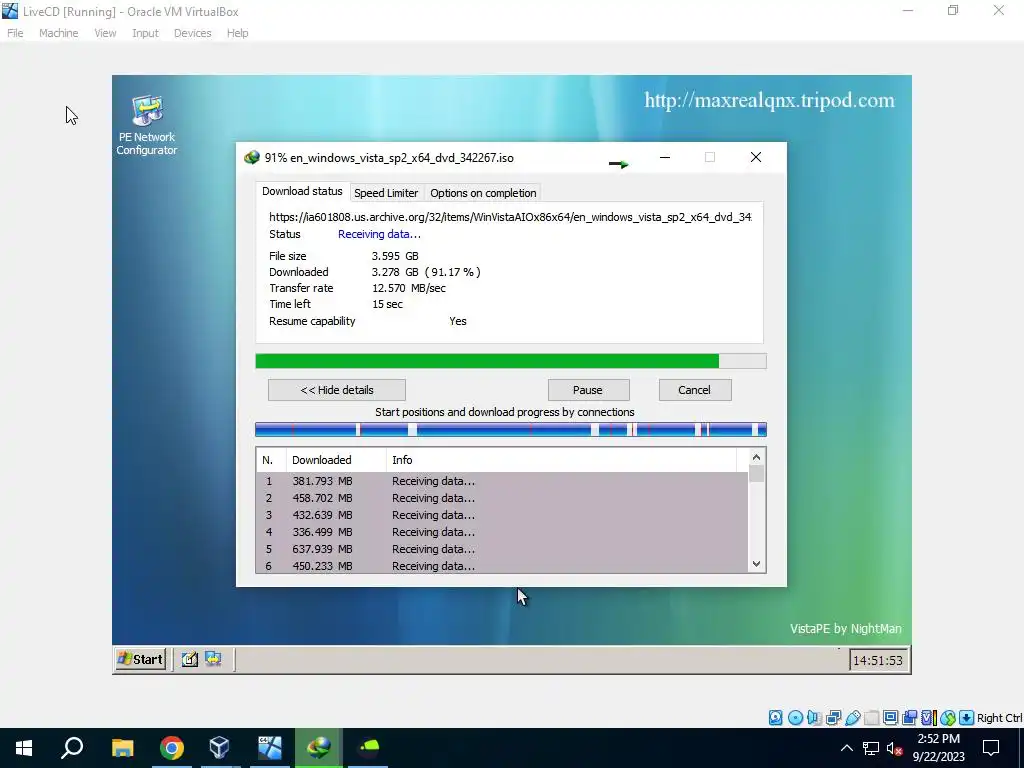Open the Windows Start menu on host taskbar
This screenshot has height=768, width=1024.
[24, 748]
